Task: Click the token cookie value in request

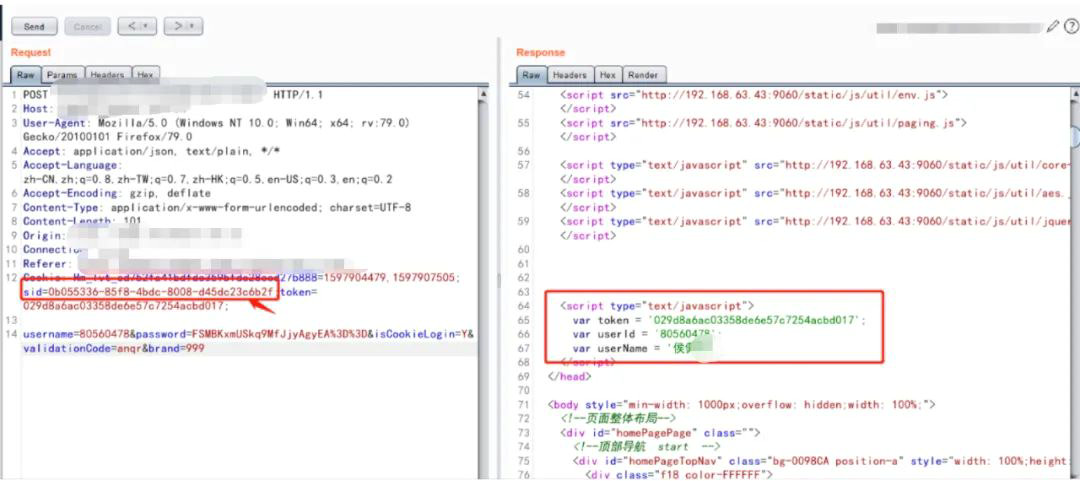Action: 125,306
